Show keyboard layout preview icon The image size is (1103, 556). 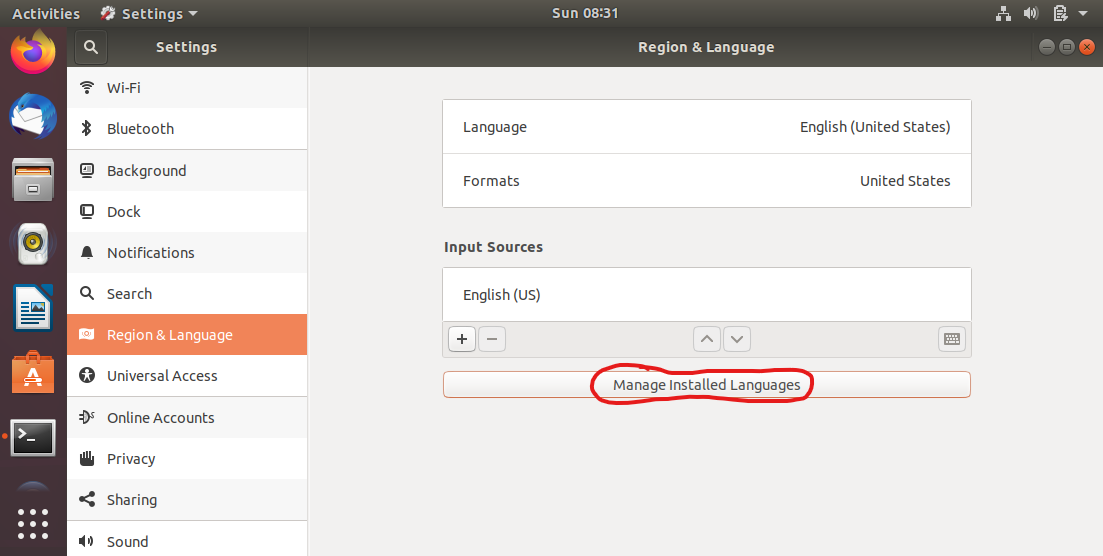click(952, 339)
